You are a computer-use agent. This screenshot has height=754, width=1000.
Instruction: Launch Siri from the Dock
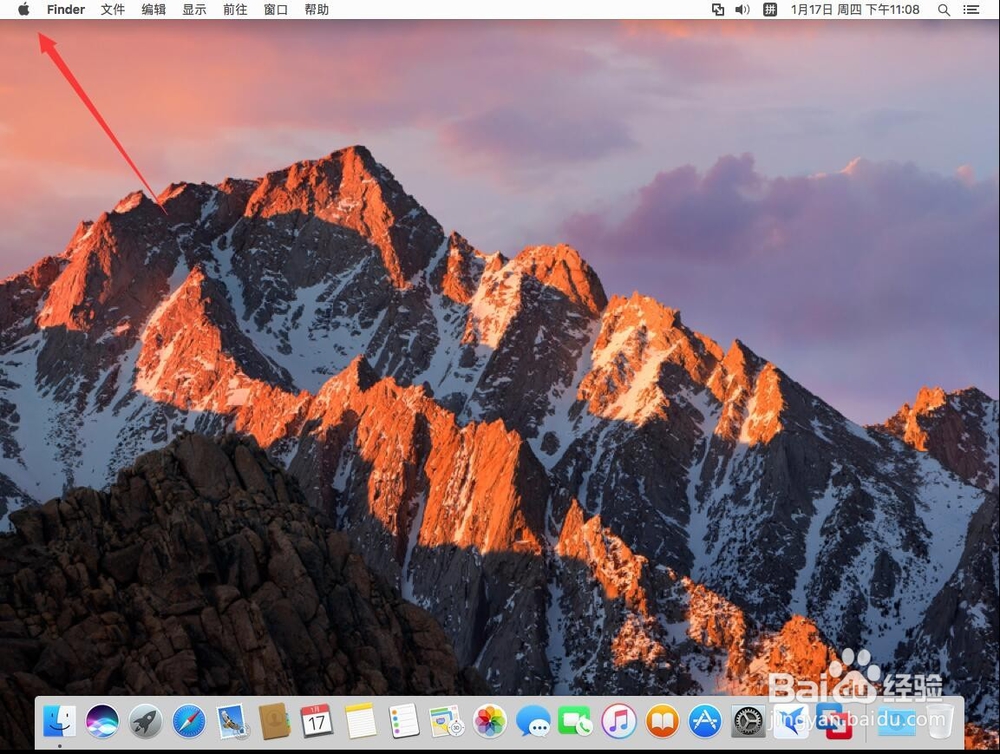point(102,721)
